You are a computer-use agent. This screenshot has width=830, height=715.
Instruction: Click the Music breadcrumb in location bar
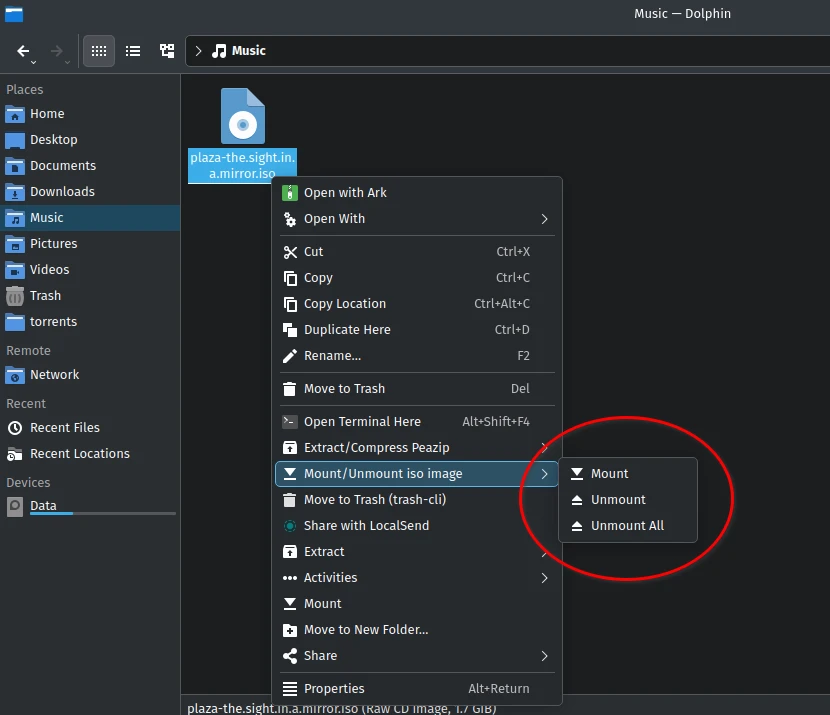[239, 51]
